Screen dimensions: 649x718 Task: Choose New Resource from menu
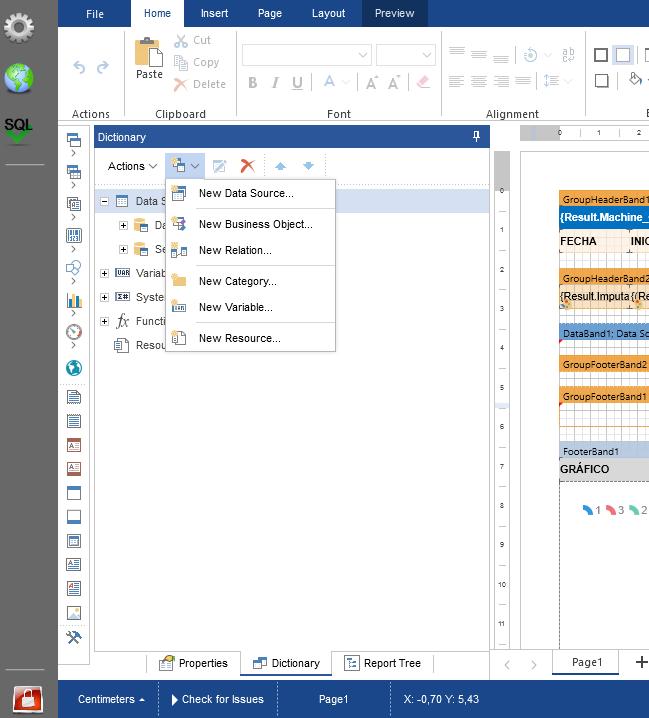(x=251, y=338)
